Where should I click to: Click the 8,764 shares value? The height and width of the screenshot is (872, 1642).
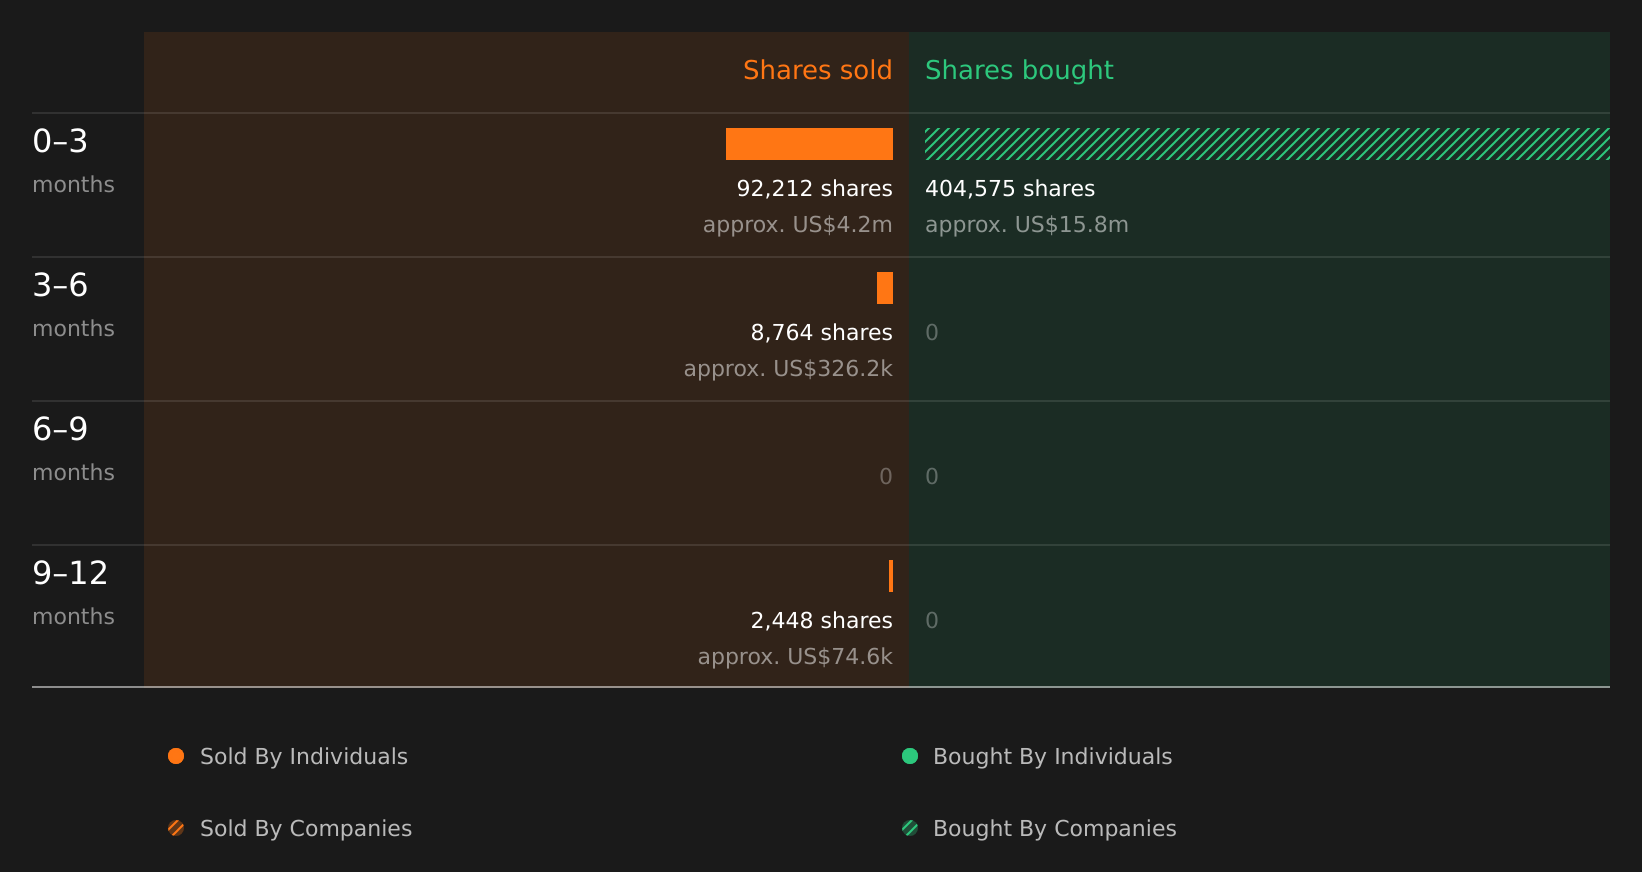[x=821, y=333]
